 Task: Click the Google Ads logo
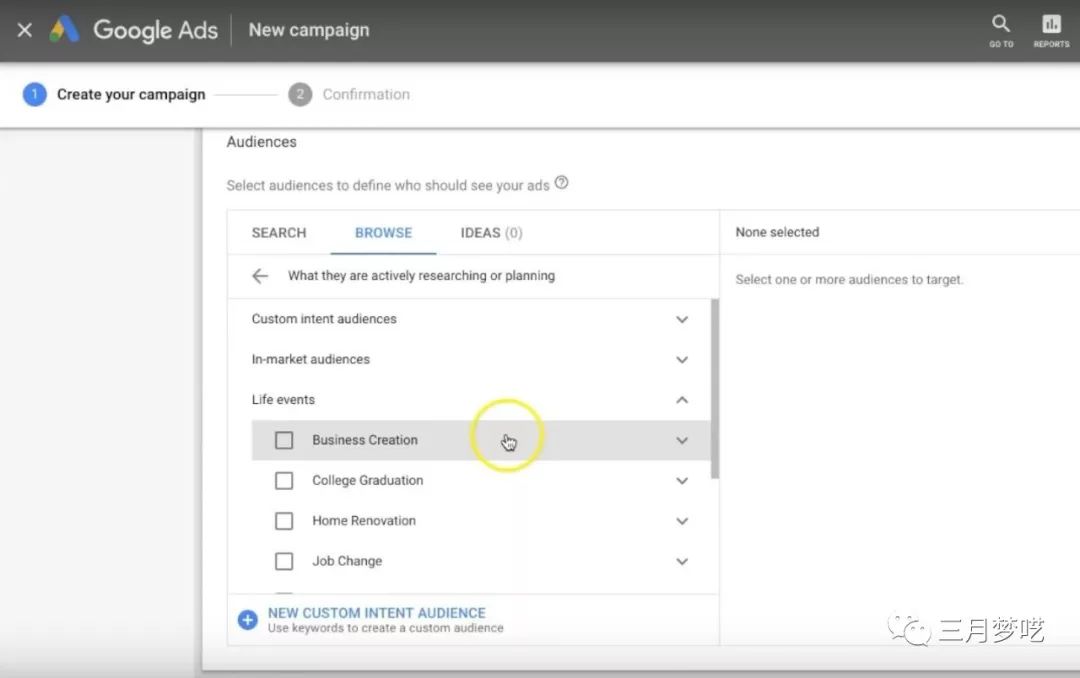(x=65, y=30)
